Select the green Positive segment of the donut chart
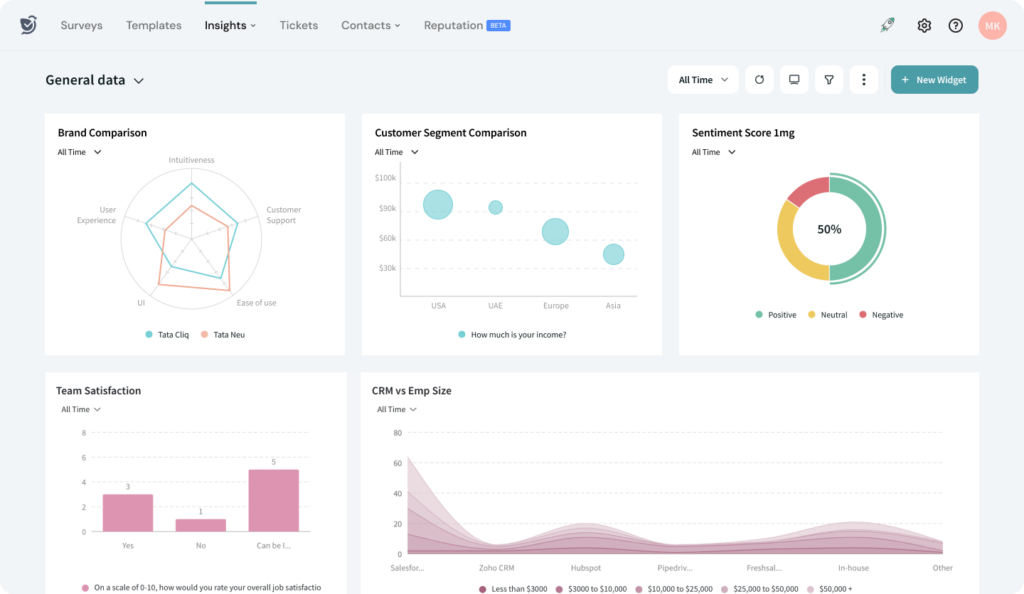 872,228
